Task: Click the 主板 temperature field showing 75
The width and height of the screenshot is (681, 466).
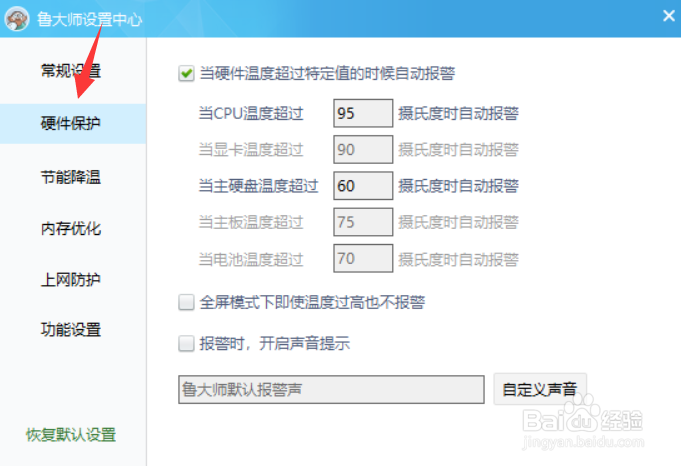Action: (363, 222)
